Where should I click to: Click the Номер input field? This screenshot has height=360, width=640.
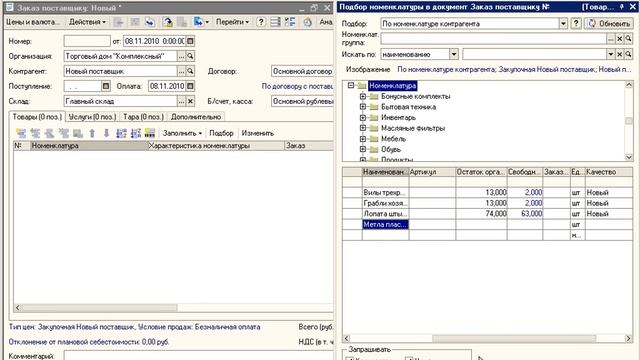(87, 41)
